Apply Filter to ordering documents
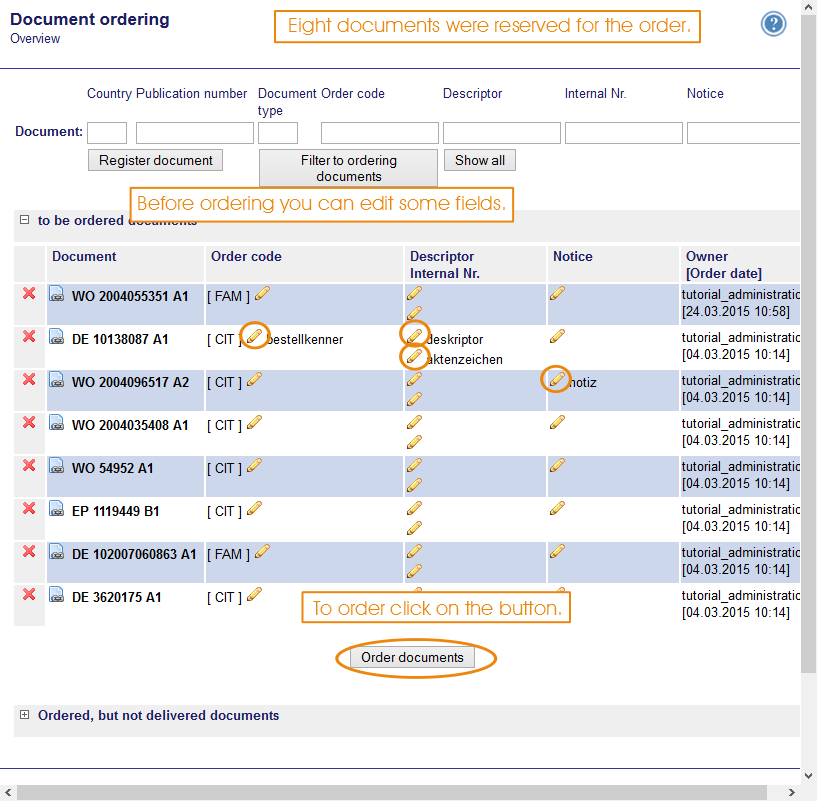The image size is (817, 801). tap(349, 168)
